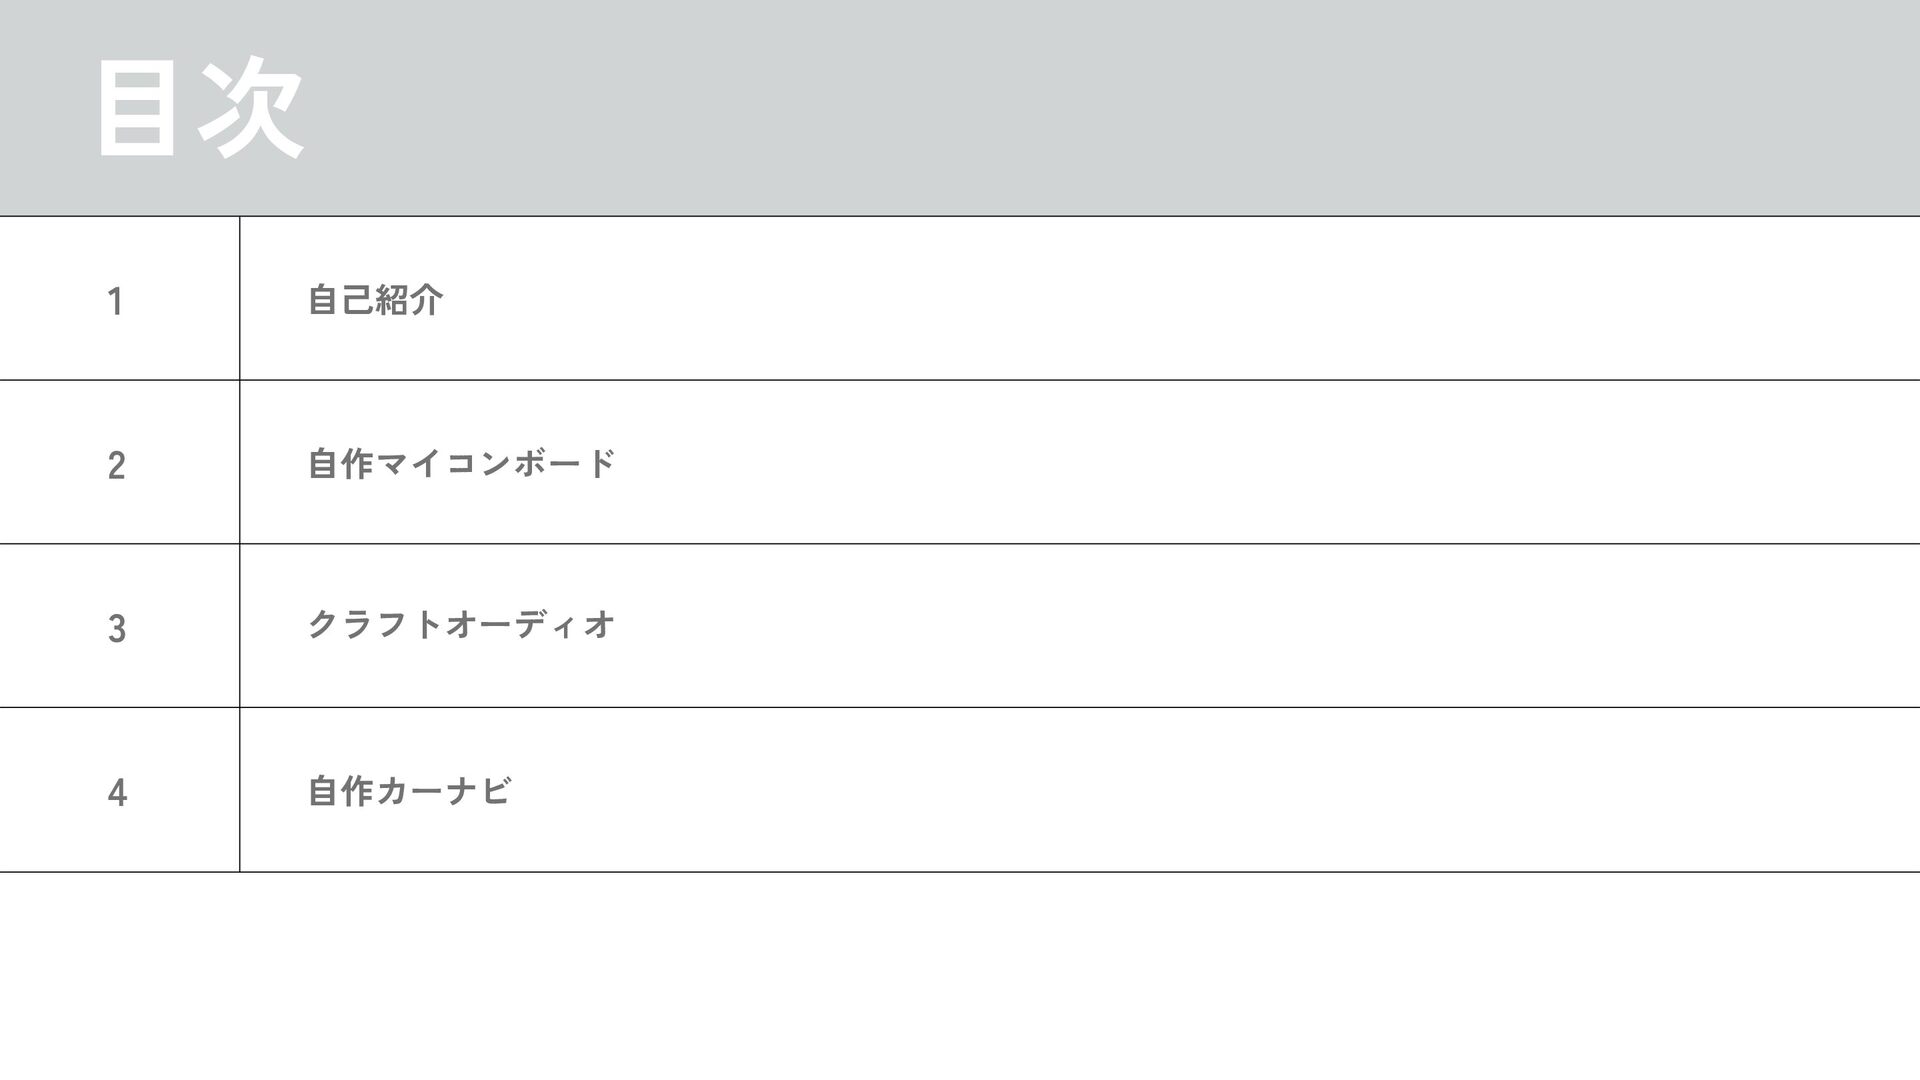Open the 自作カーナビ entry
1920x1080 pixels.
(409, 791)
